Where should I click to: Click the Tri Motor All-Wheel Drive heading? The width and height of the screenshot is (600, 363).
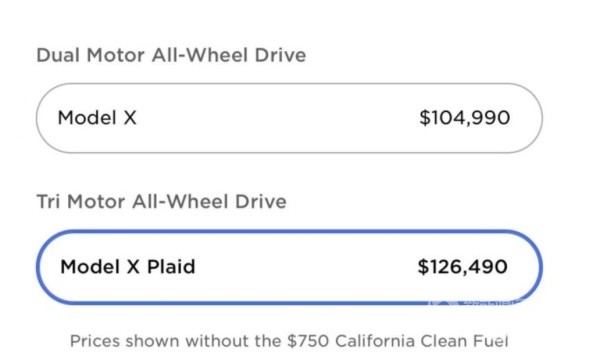point(161,202)
